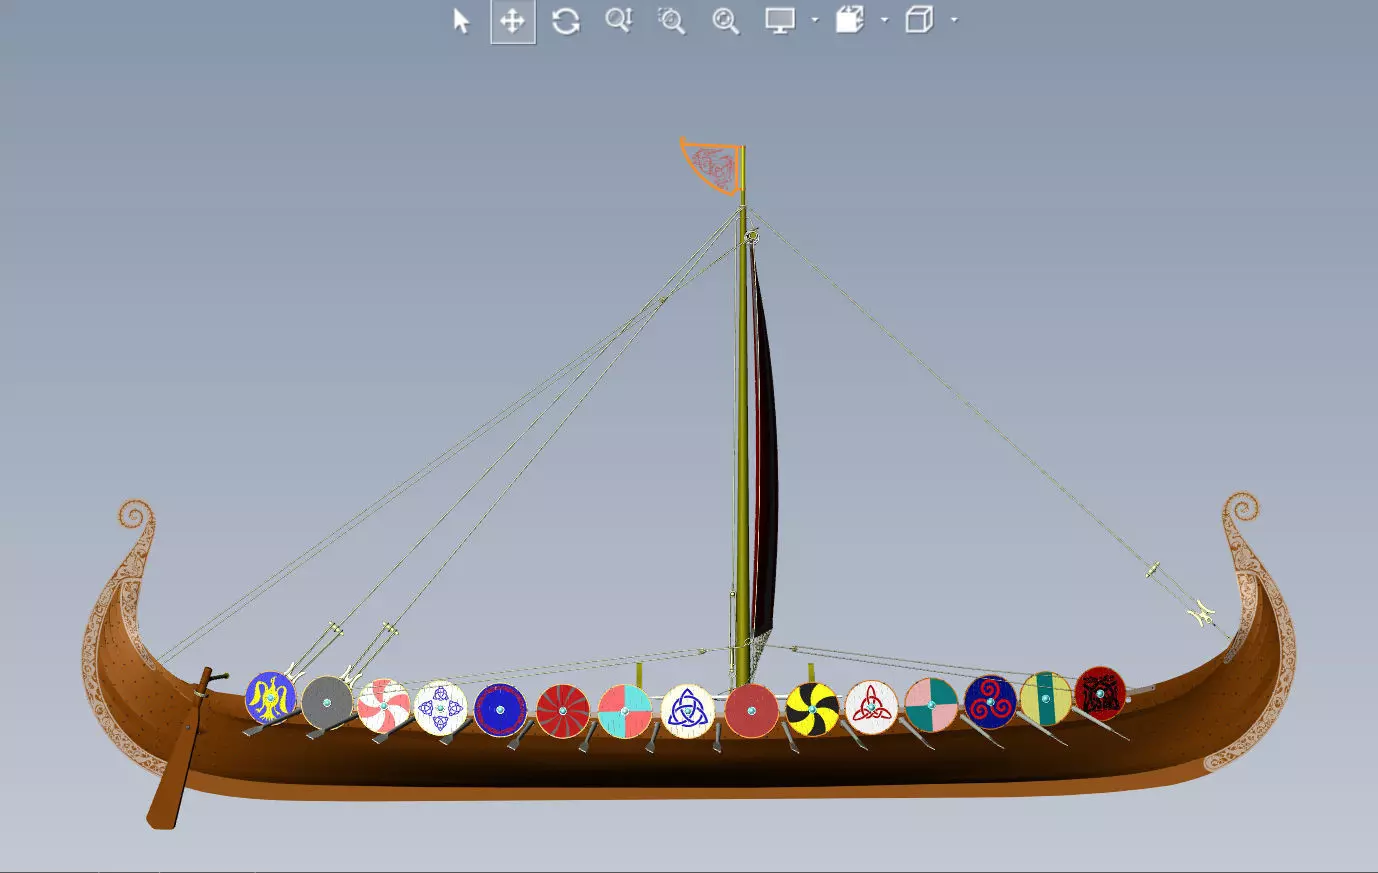Viewport: 1378px width, 873px height.
Task: Pick the Zoom to area tool
Action: point(671,21)
